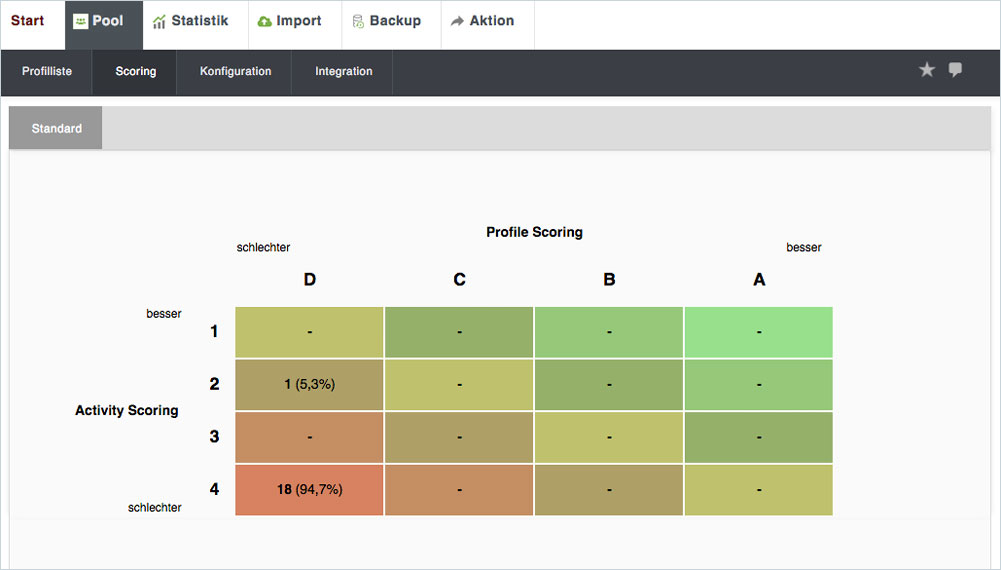Click the Aktion arrow icon
1001x570 pixels.
457,21
